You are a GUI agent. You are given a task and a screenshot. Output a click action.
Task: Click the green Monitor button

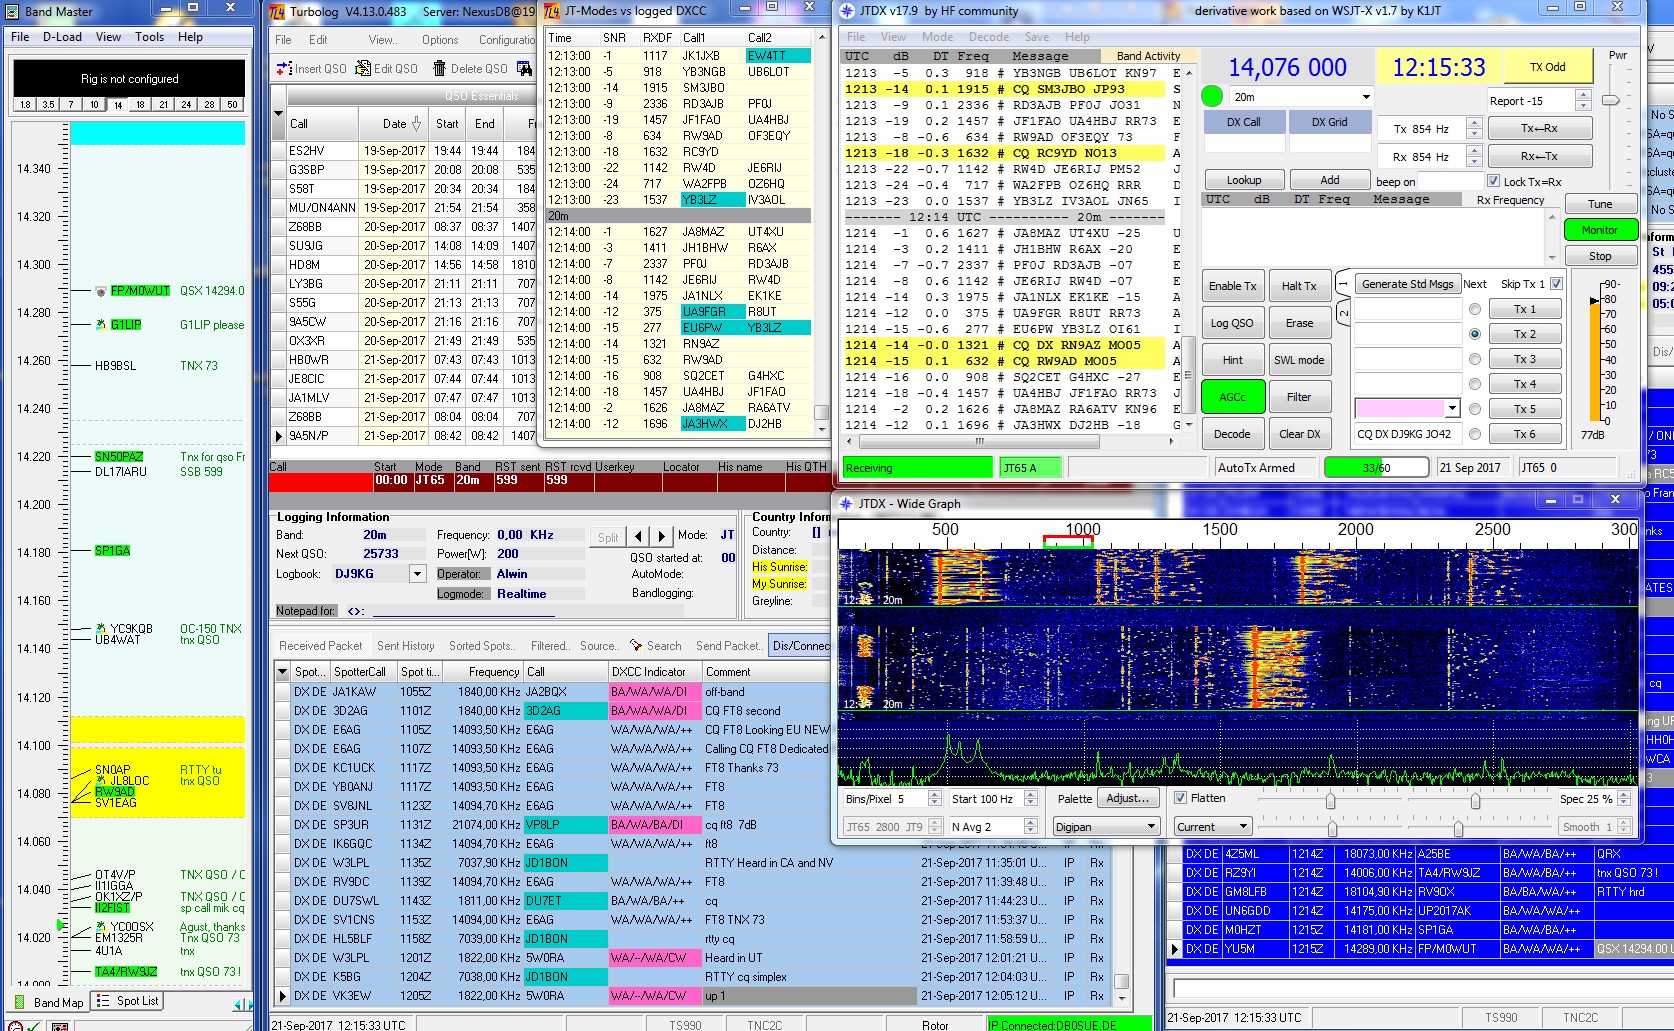click(1599, 230)
